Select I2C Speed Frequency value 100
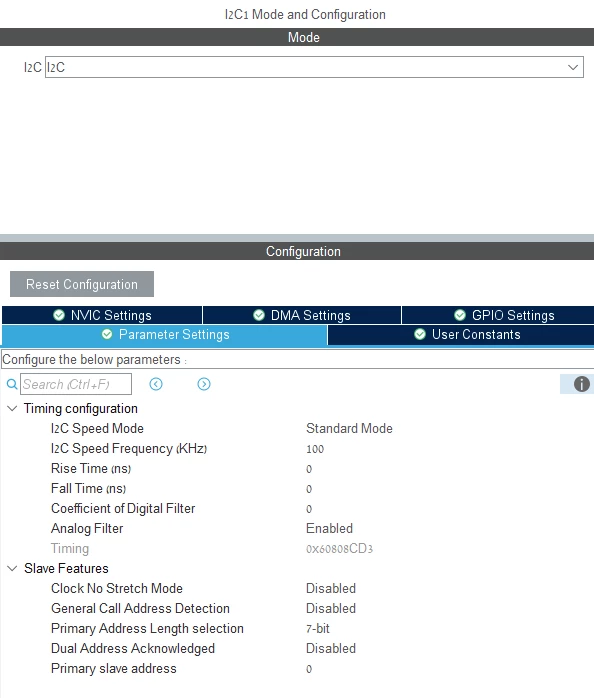The height and width of the screenshot is (698, 594). pyautogui.click(x=315, y=449)
